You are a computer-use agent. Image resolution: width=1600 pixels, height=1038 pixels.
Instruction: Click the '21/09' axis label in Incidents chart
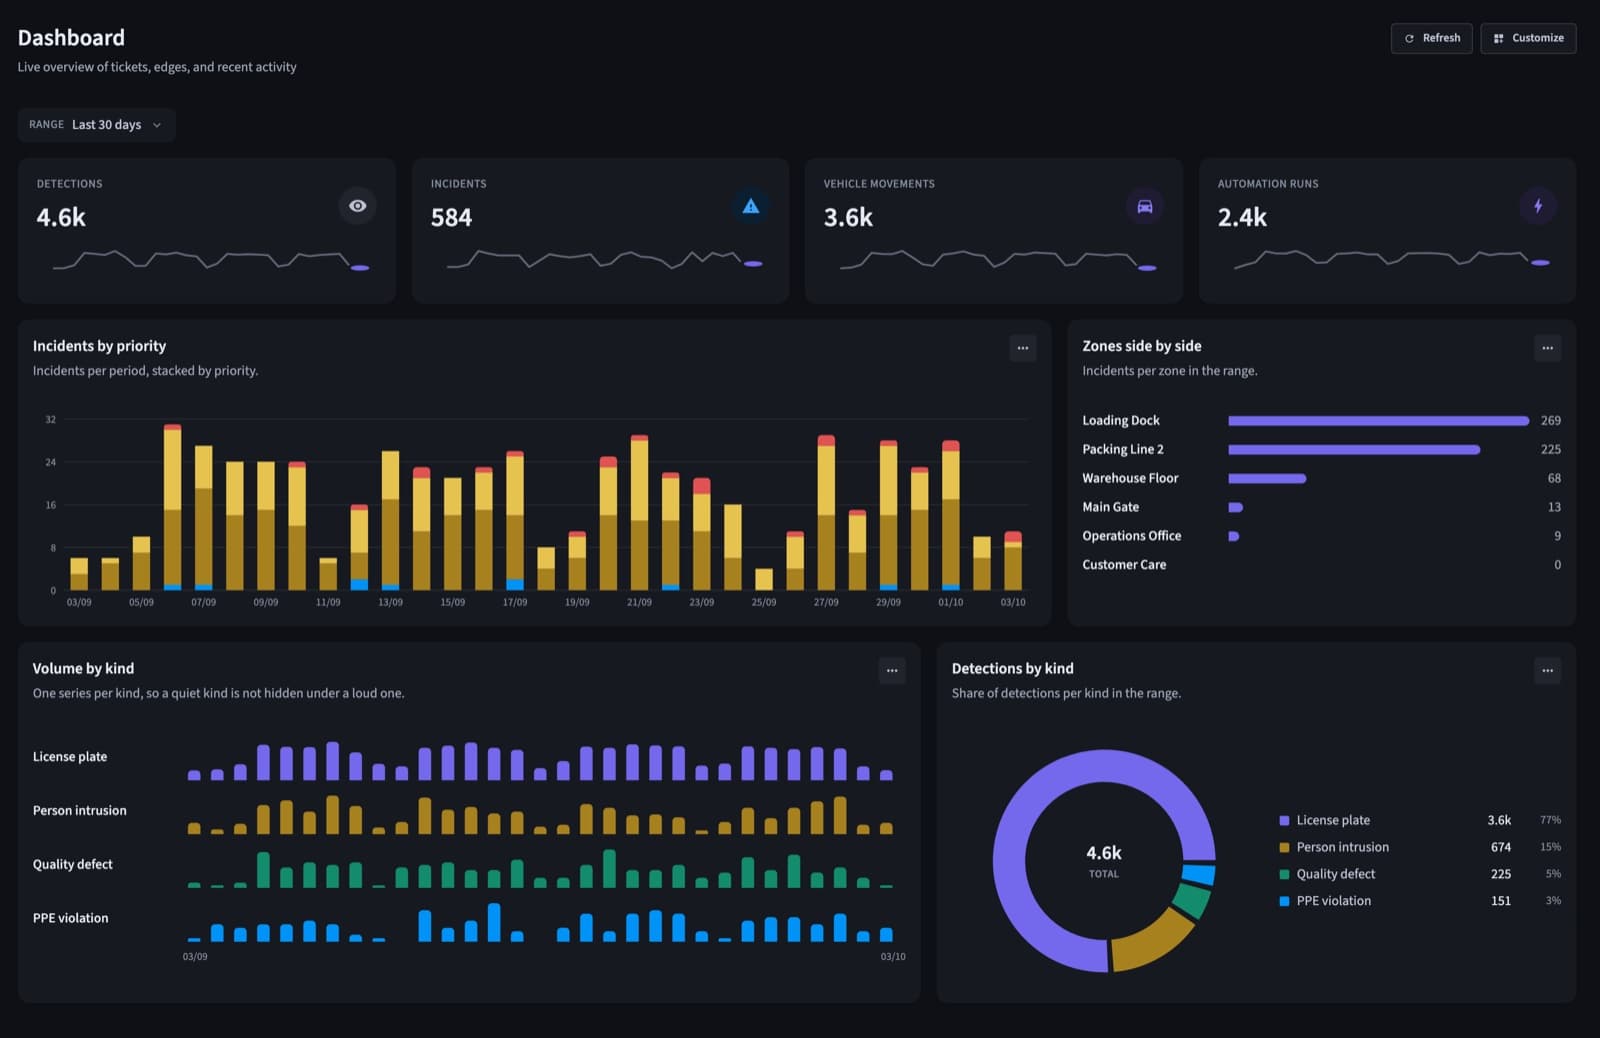[639, 602]
